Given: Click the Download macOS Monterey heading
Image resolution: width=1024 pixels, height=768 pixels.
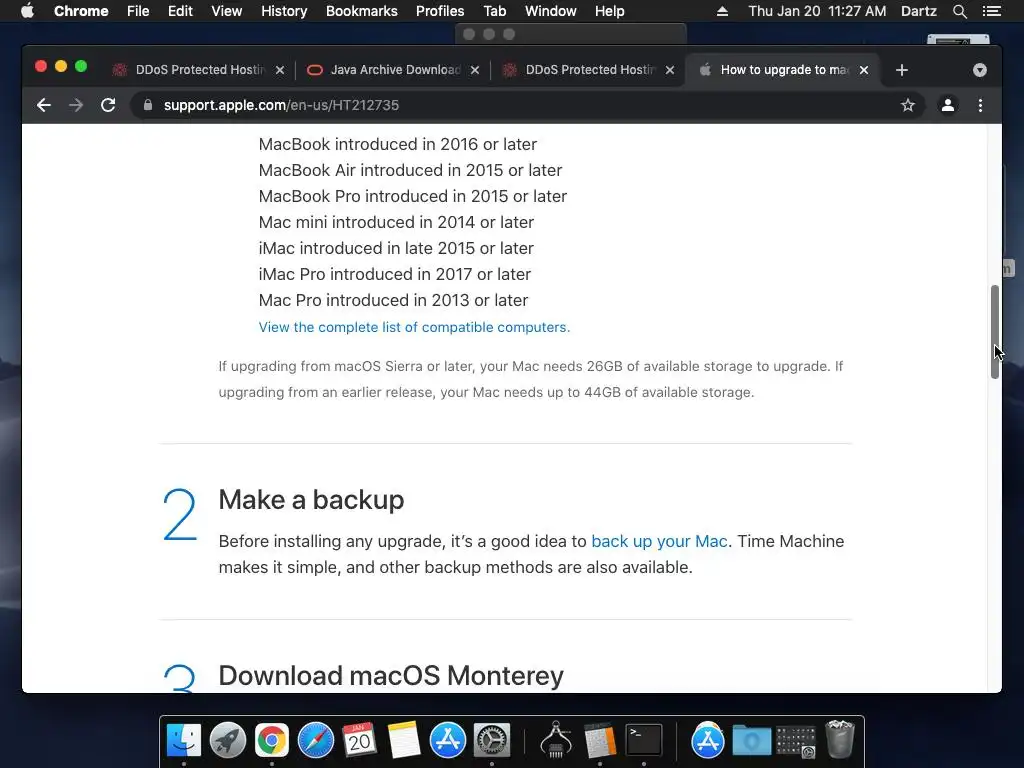Looking at the screenshot, I should (x=391, y=676).
